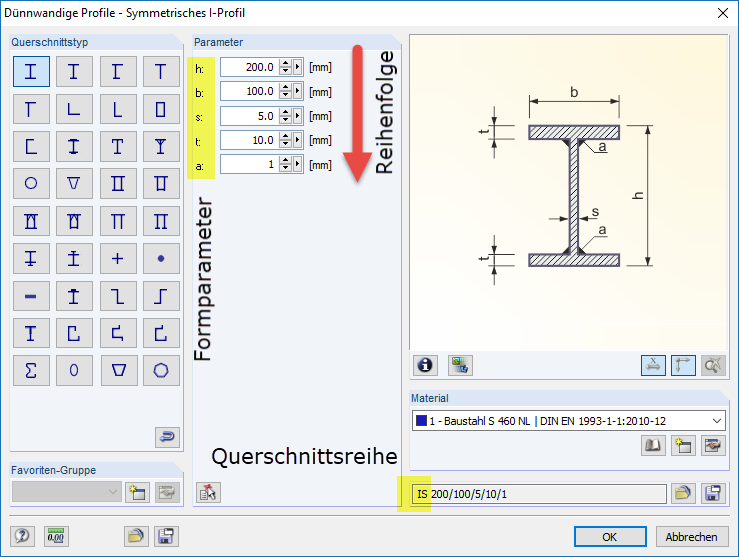Expand the arrow menu beside s value
Screen dimensions: 739x557
coord(297,115)
